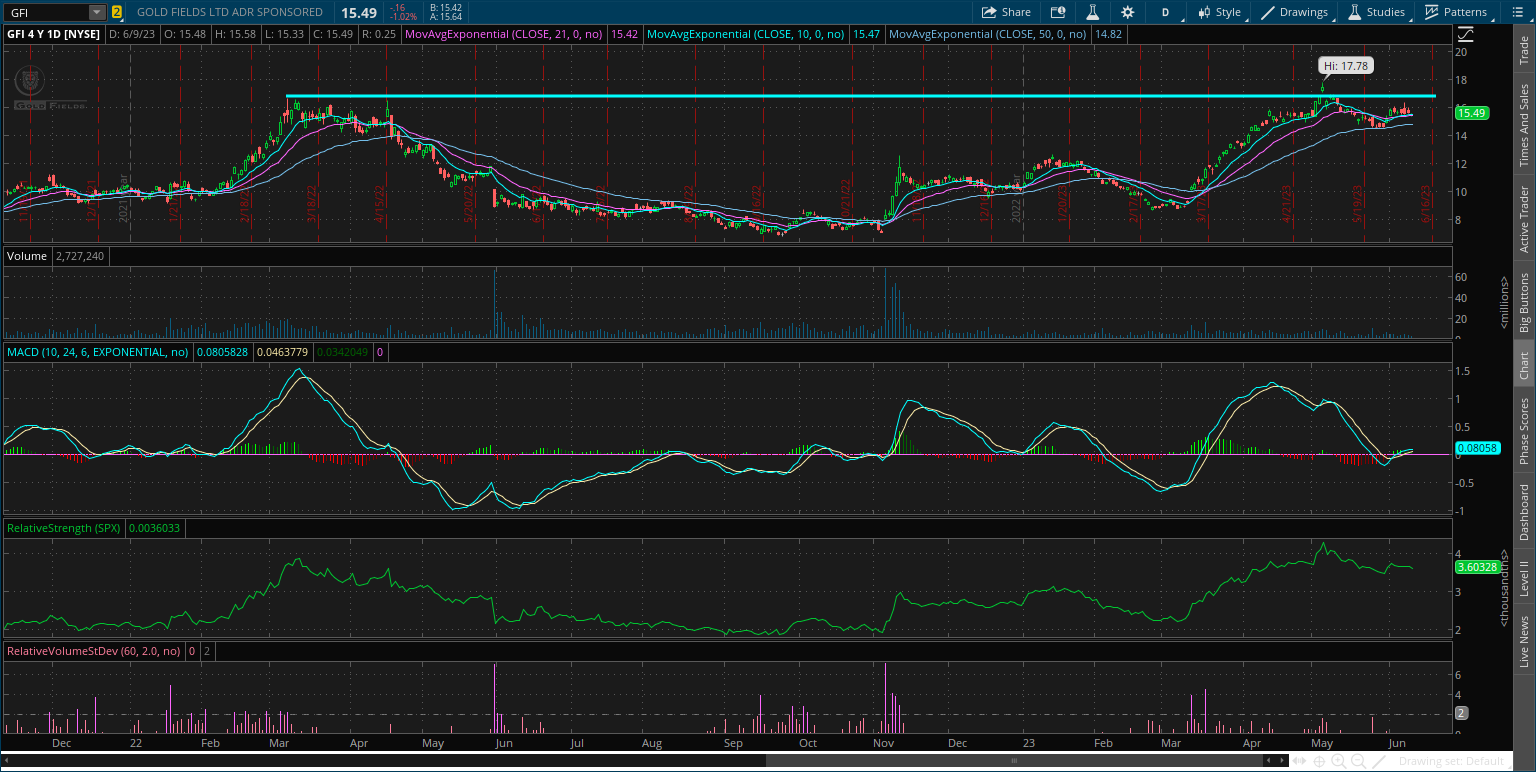
Task: Open the Studies dropdown menu
Action: tap(1376, 12)
